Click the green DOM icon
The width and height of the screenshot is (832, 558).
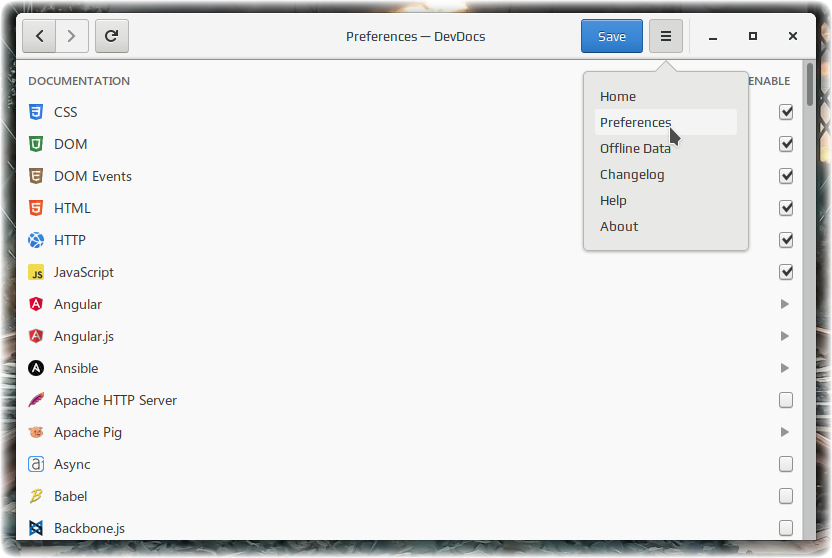point(36,144)
